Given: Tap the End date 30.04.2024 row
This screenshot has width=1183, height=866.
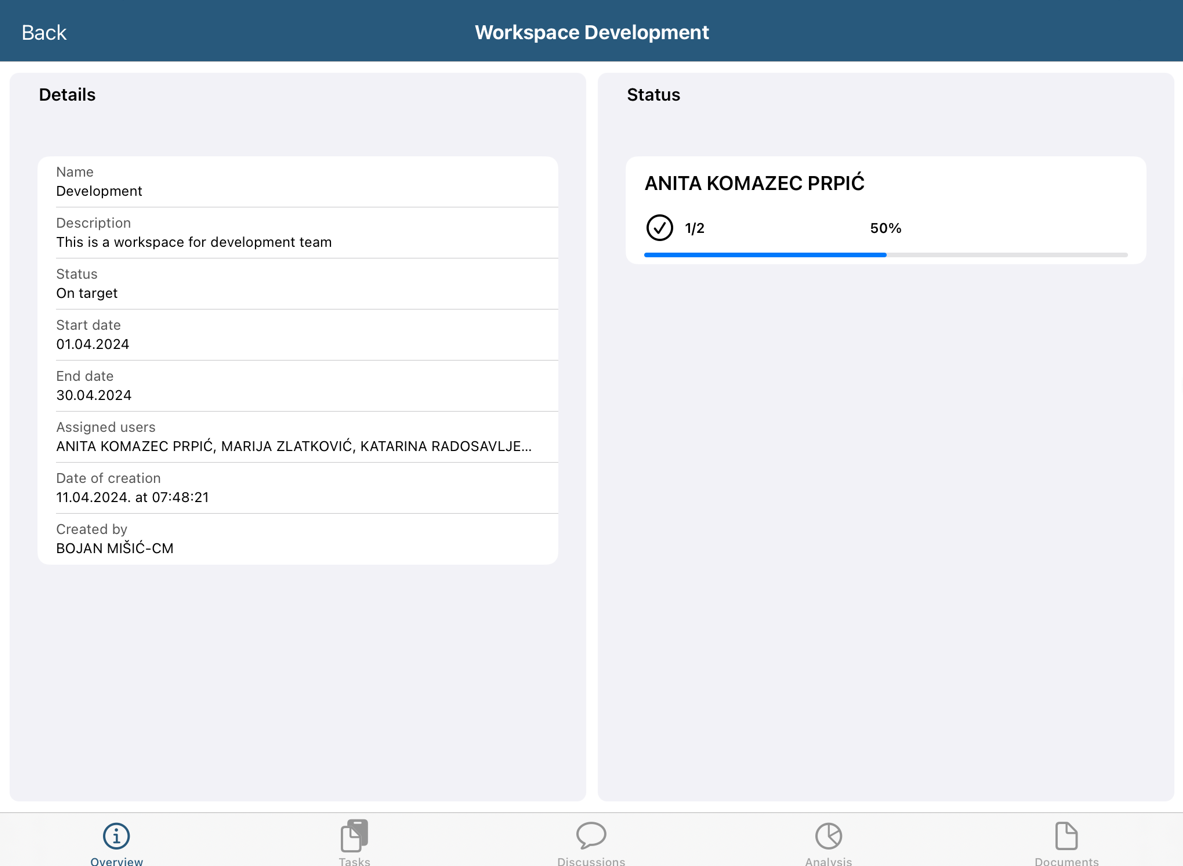Looking at the screenshot, I should click(x=297, y=386).
